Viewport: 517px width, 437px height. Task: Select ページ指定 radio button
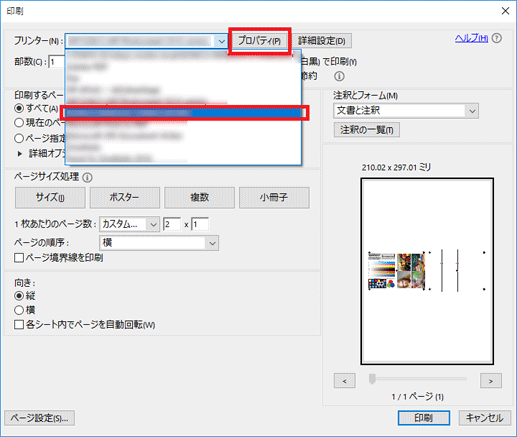tap(19, 138)
